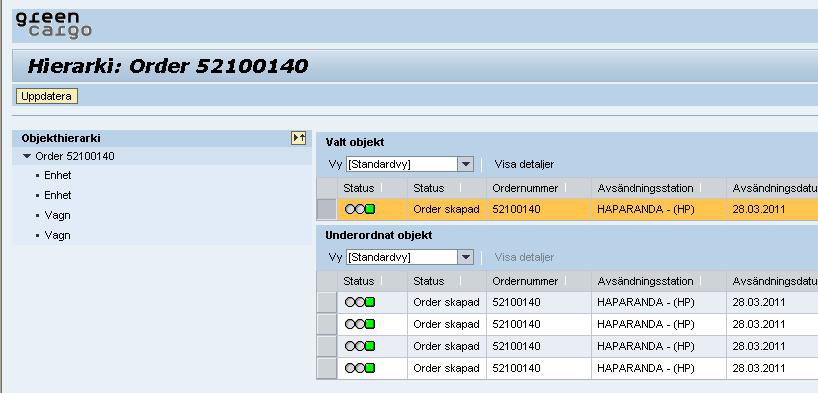Click the third Underordnat objekt traffic-light status icon

[x=360, y=346]
